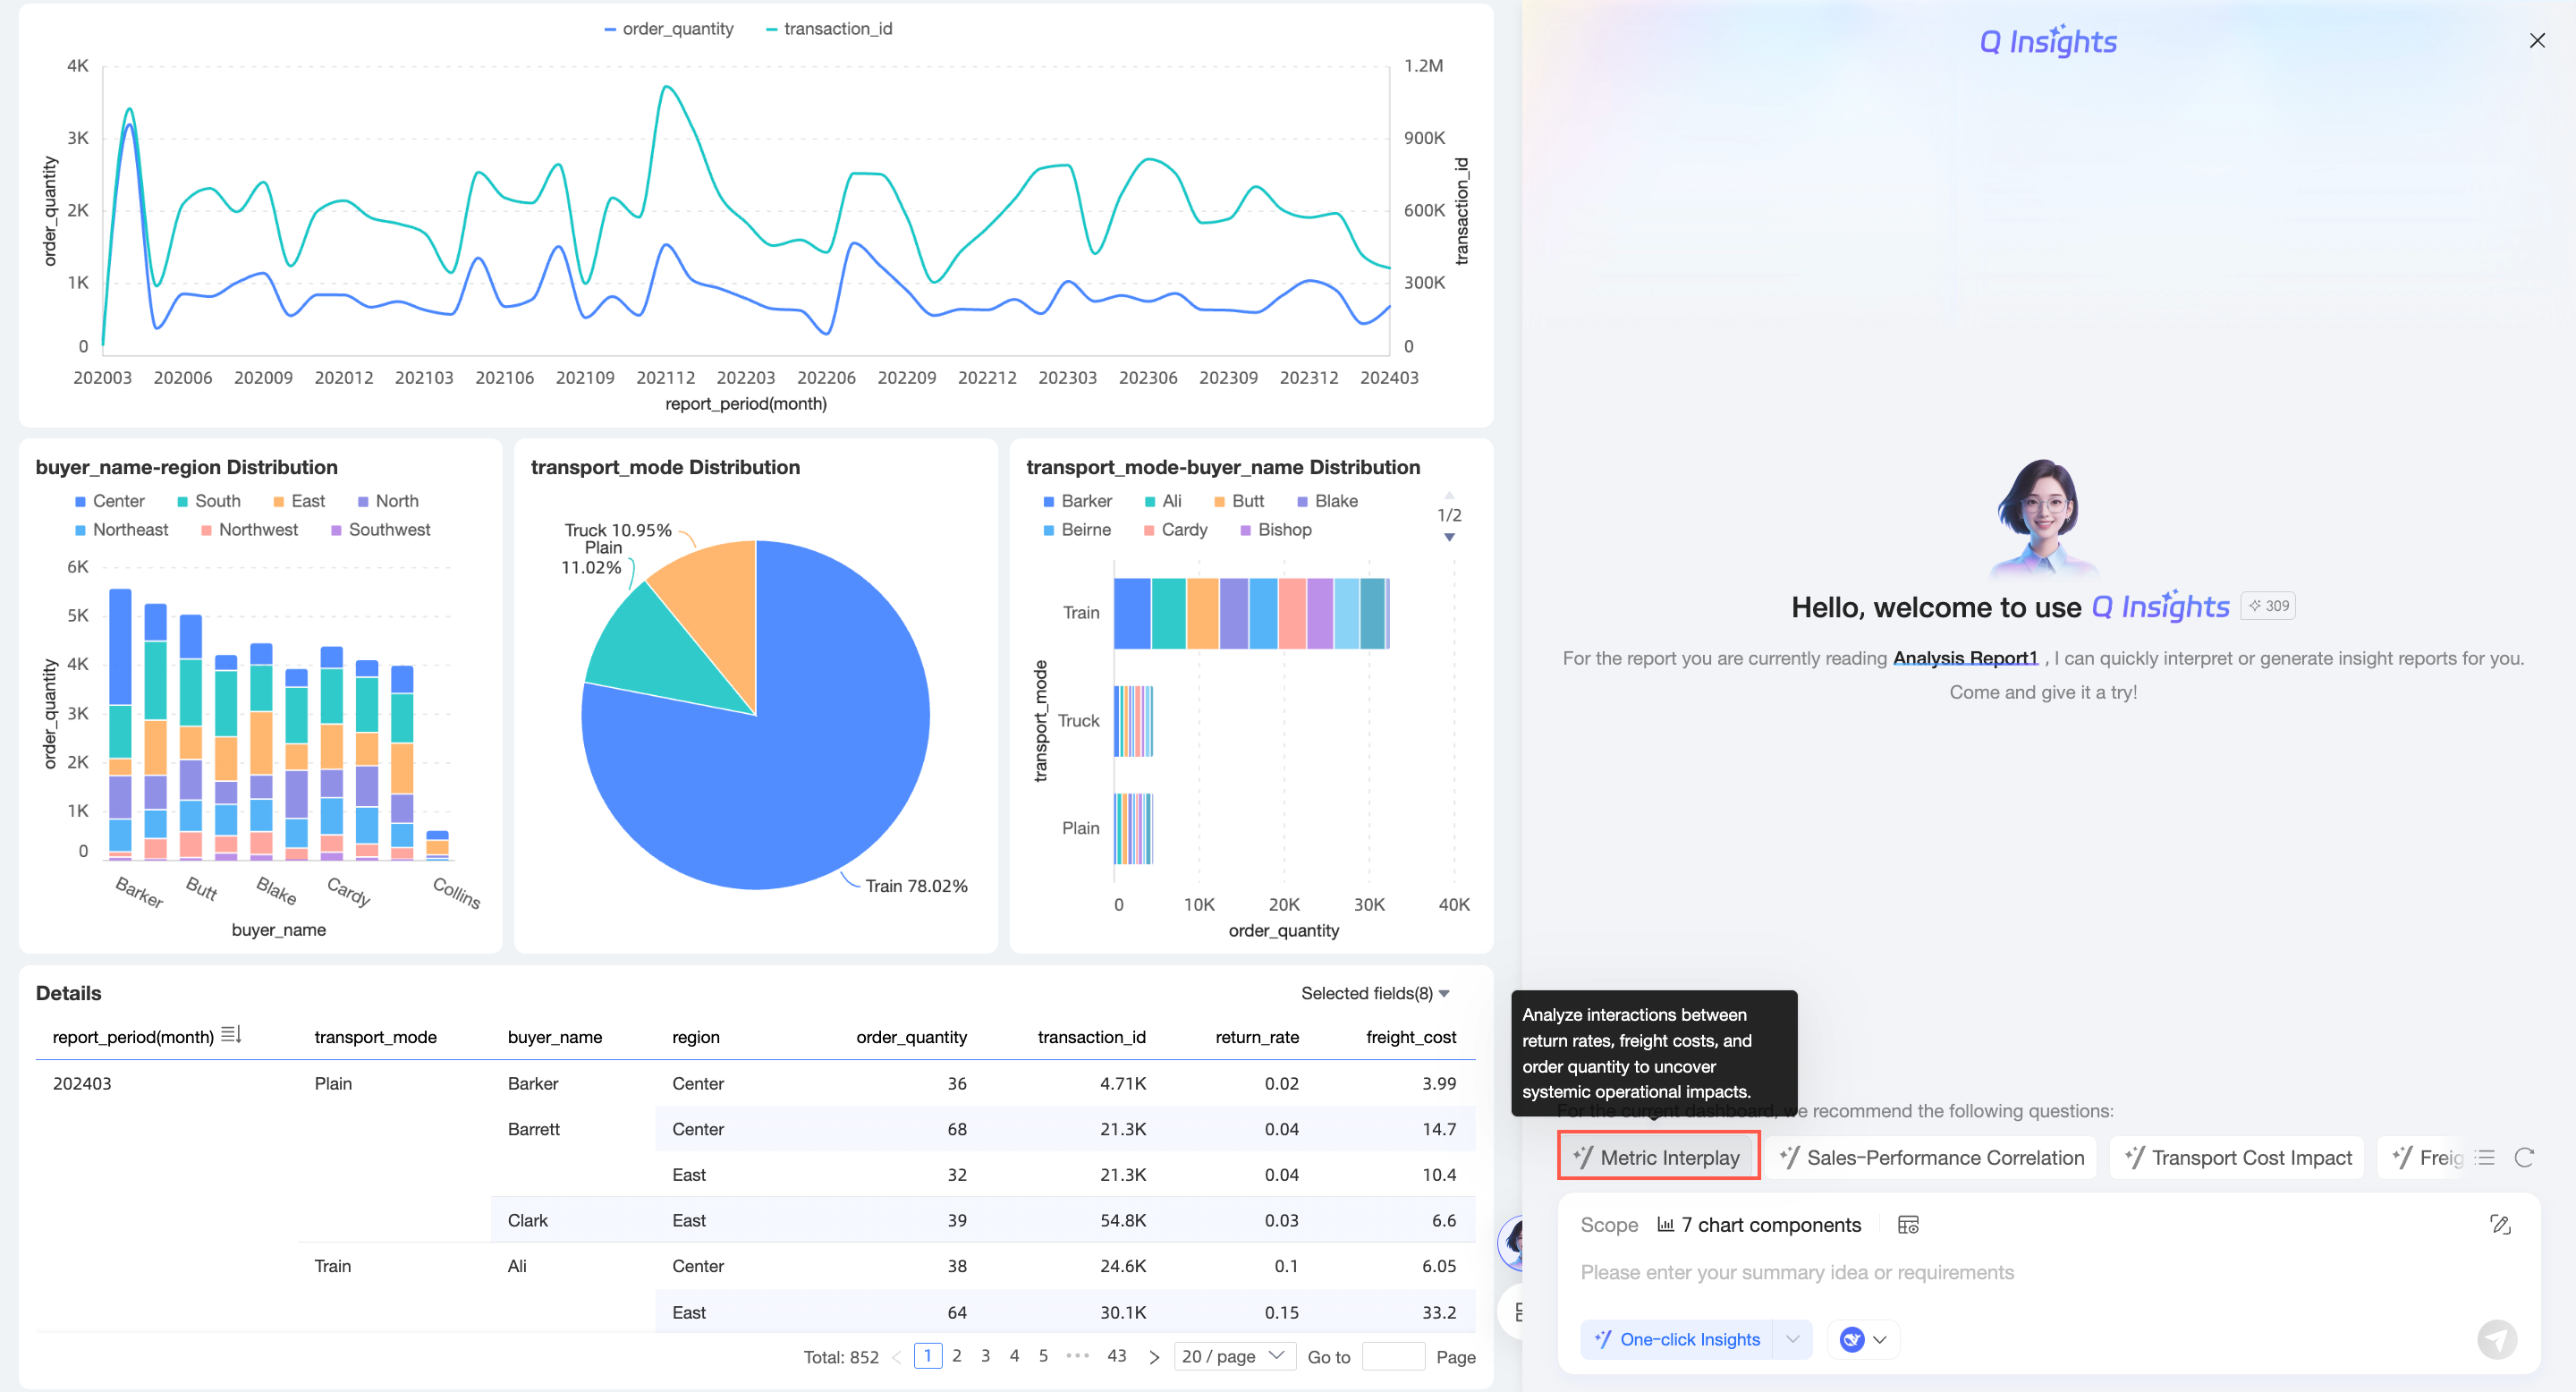Click the send message paper-plane icon
Image resolution: width=2576 pixels, height=1392 pixels.
click(2496, 1339)
